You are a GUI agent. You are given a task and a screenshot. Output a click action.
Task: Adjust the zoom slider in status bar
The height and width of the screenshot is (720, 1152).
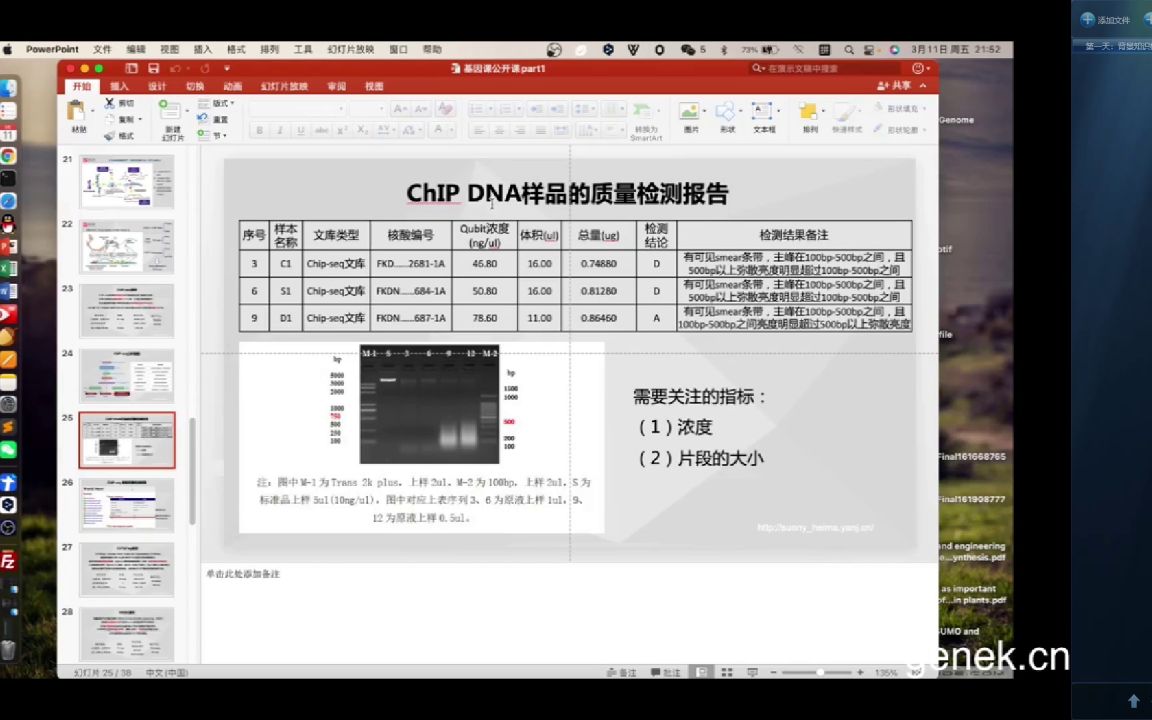pyautogui.click(x=821, y=672)
